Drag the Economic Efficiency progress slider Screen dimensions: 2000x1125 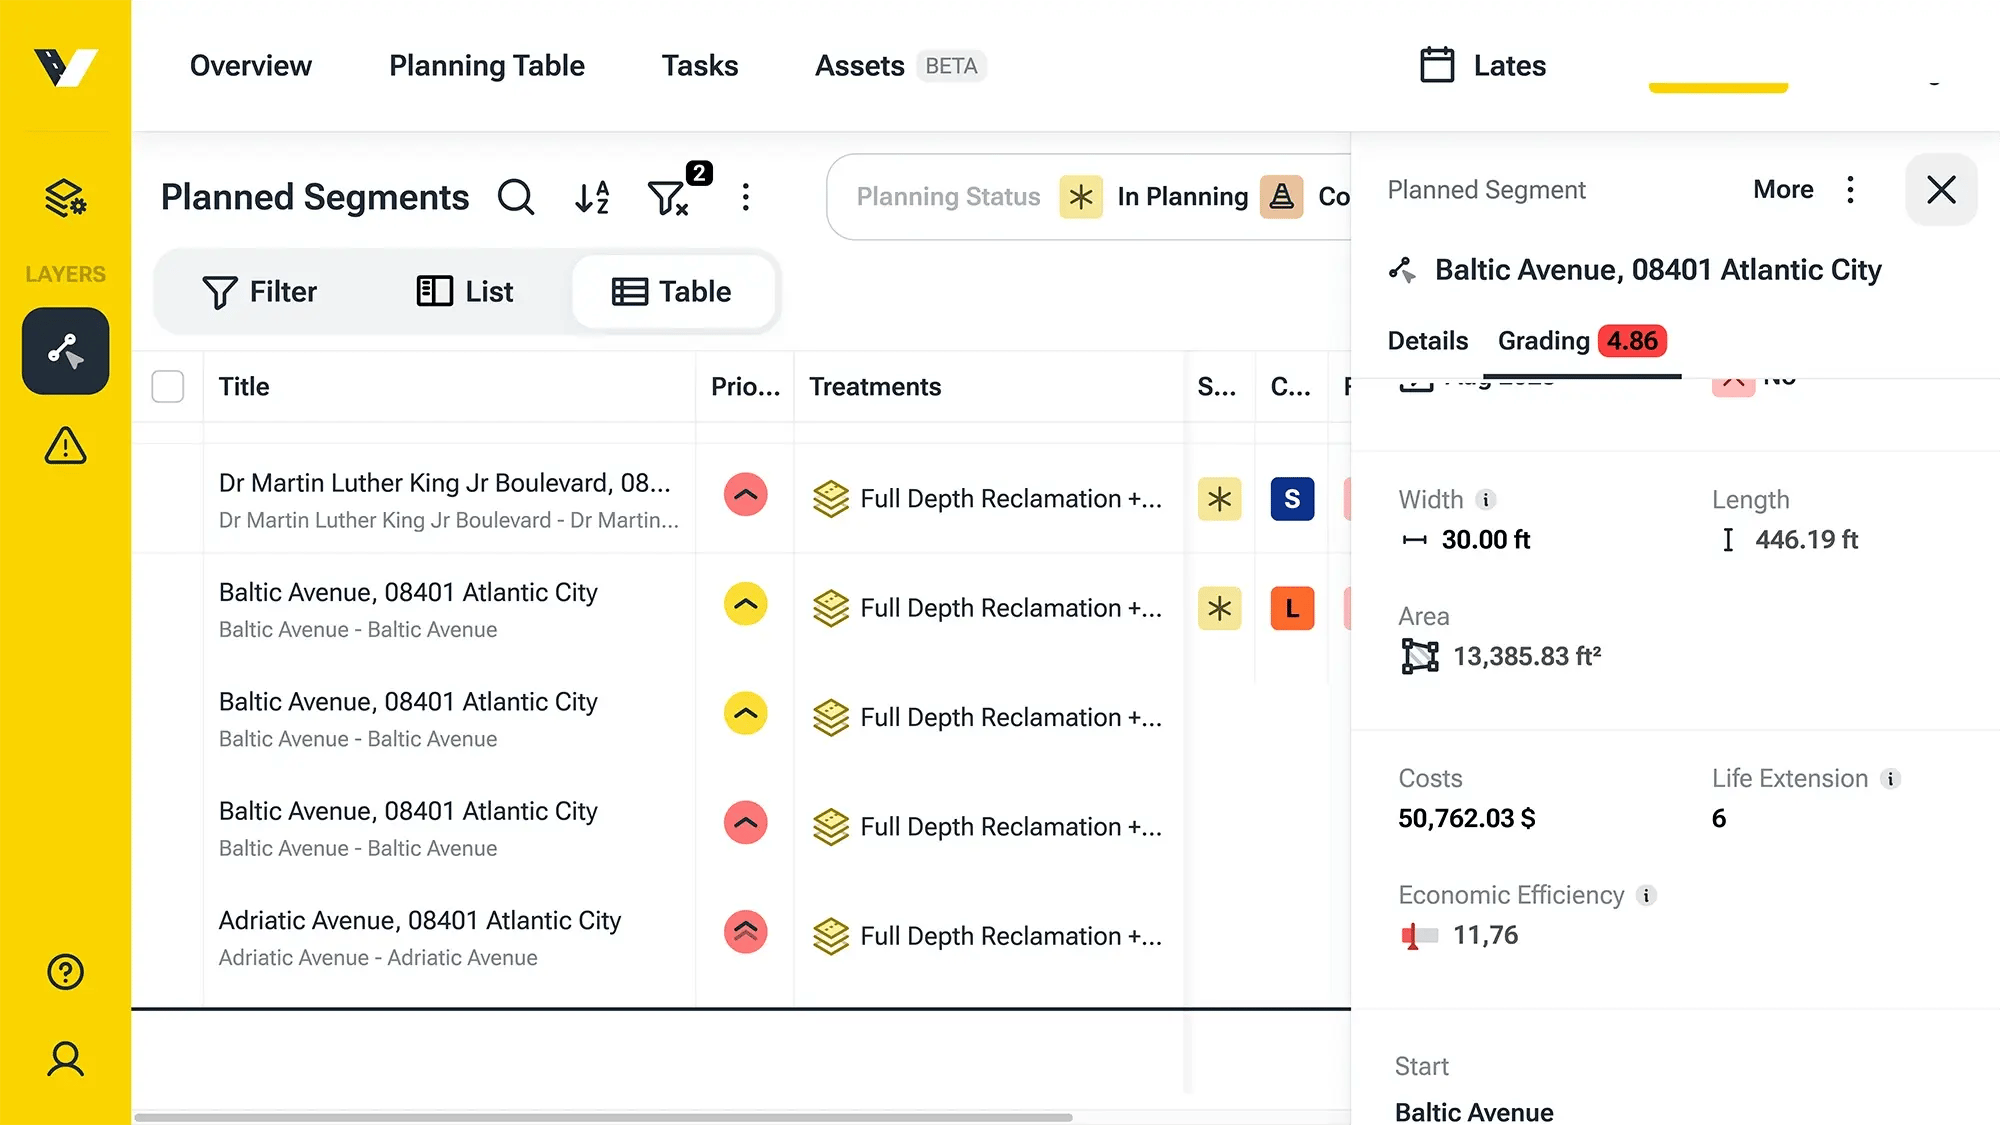1412,935
